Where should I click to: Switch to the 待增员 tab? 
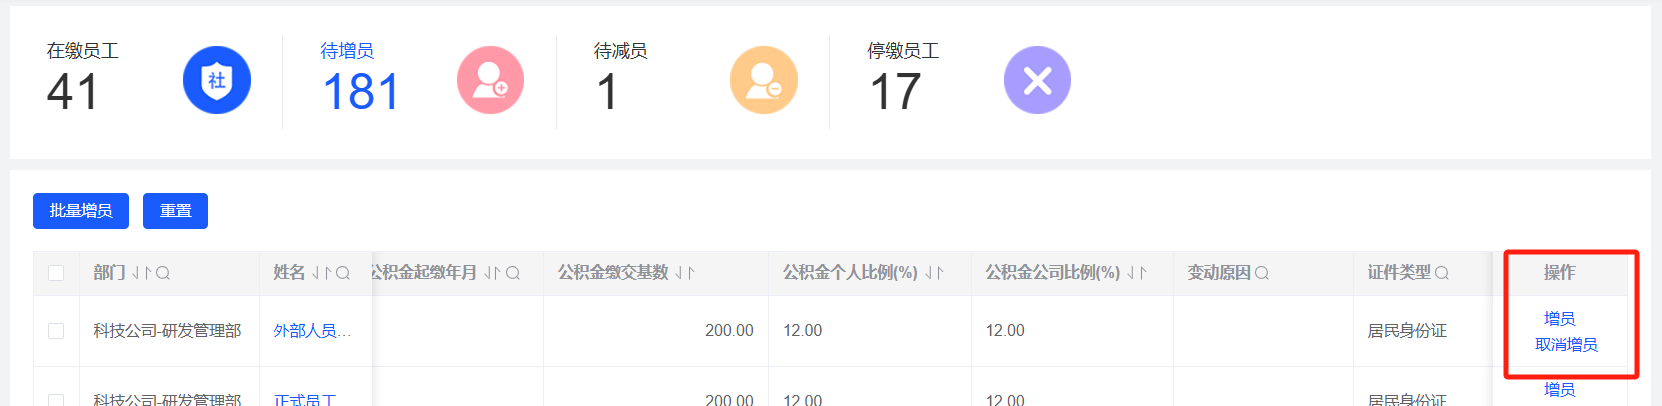[347, 51]
